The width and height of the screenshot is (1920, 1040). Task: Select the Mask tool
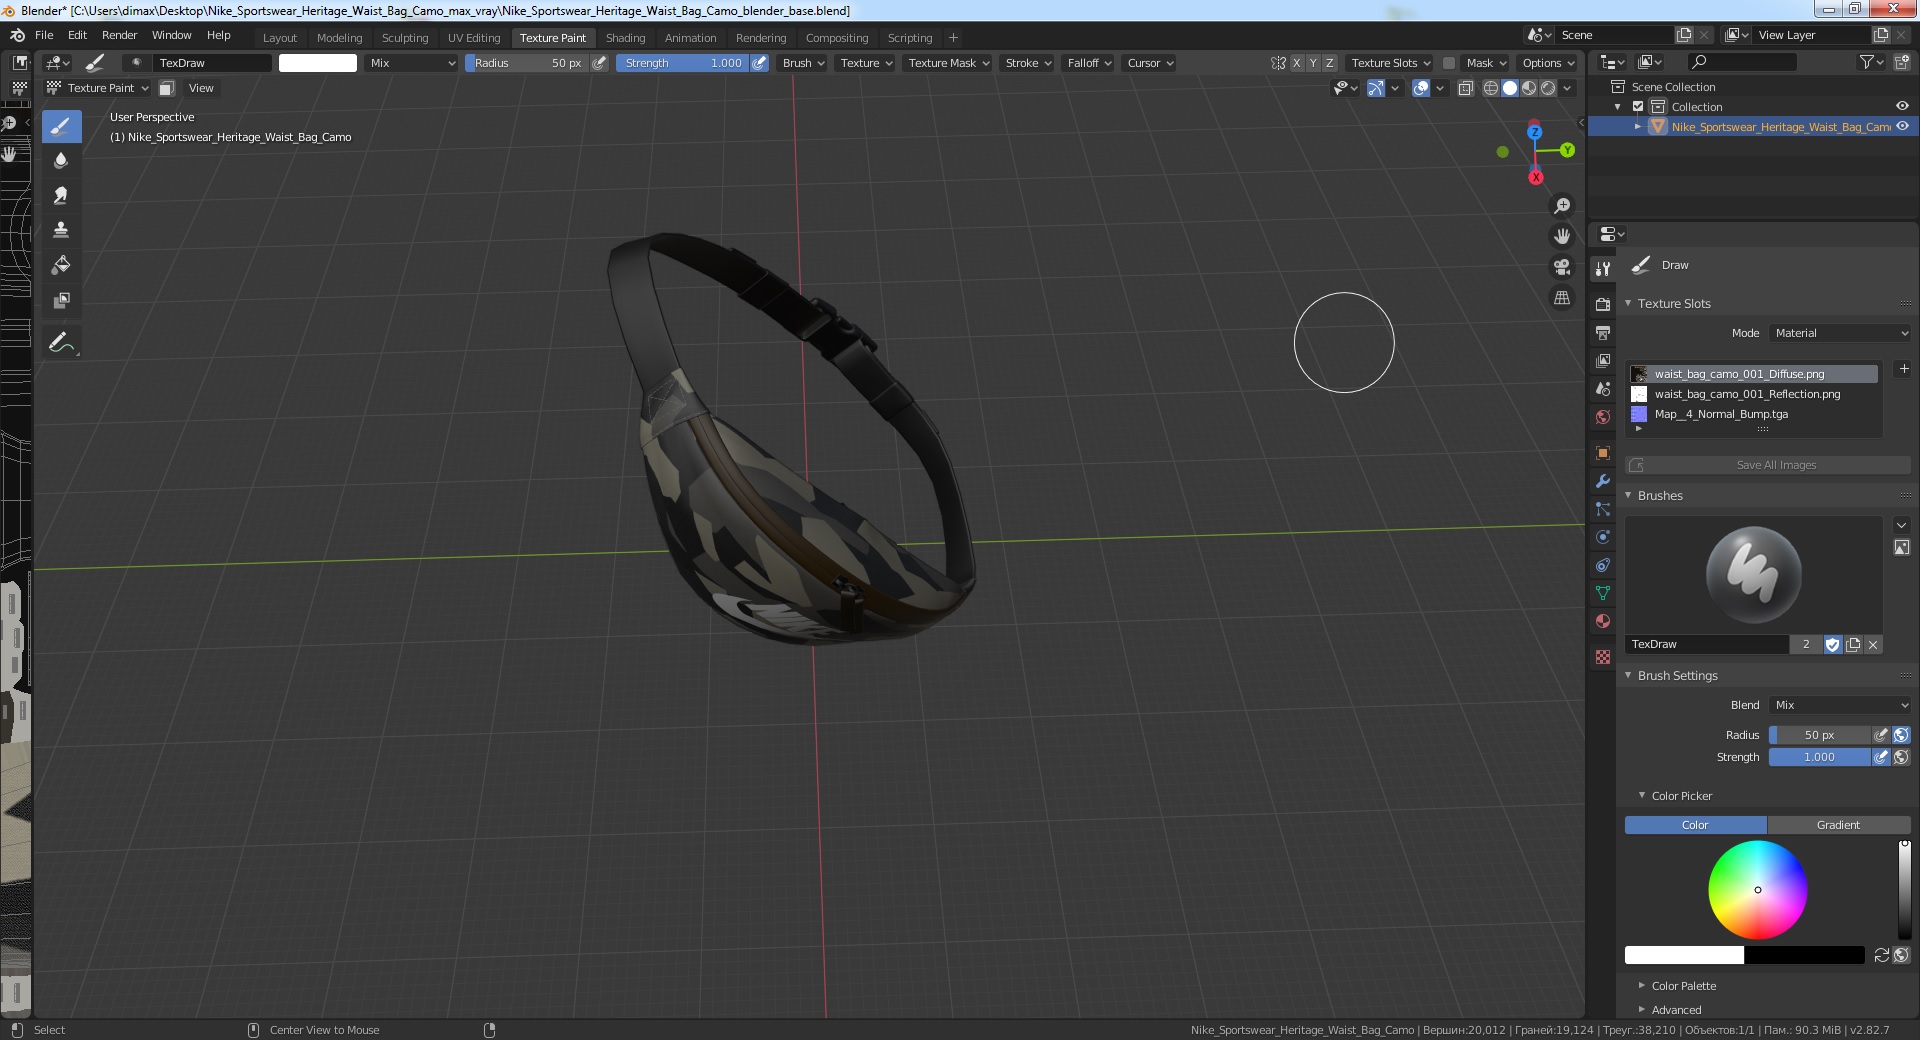[61, 300]
